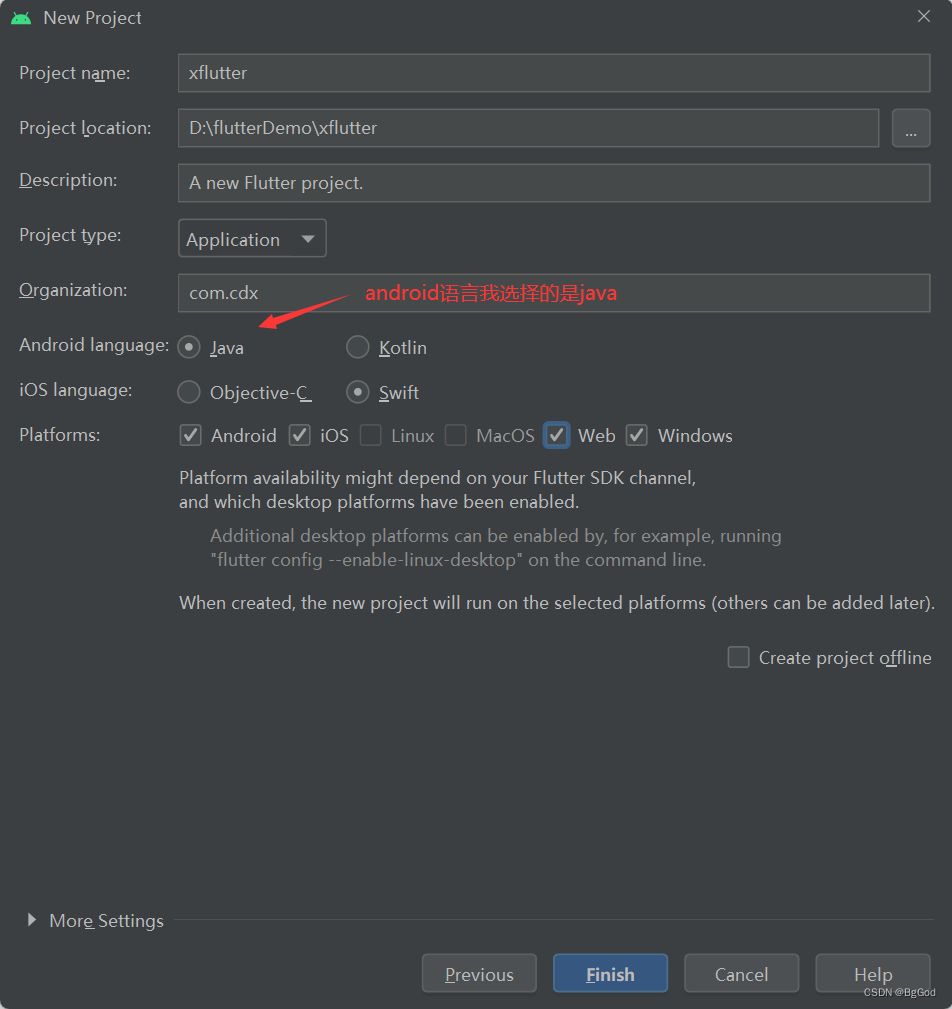The height and width of the screenshot is (1009, 952).
Task: Click the Finish button
Action: (x=610, y=974)
